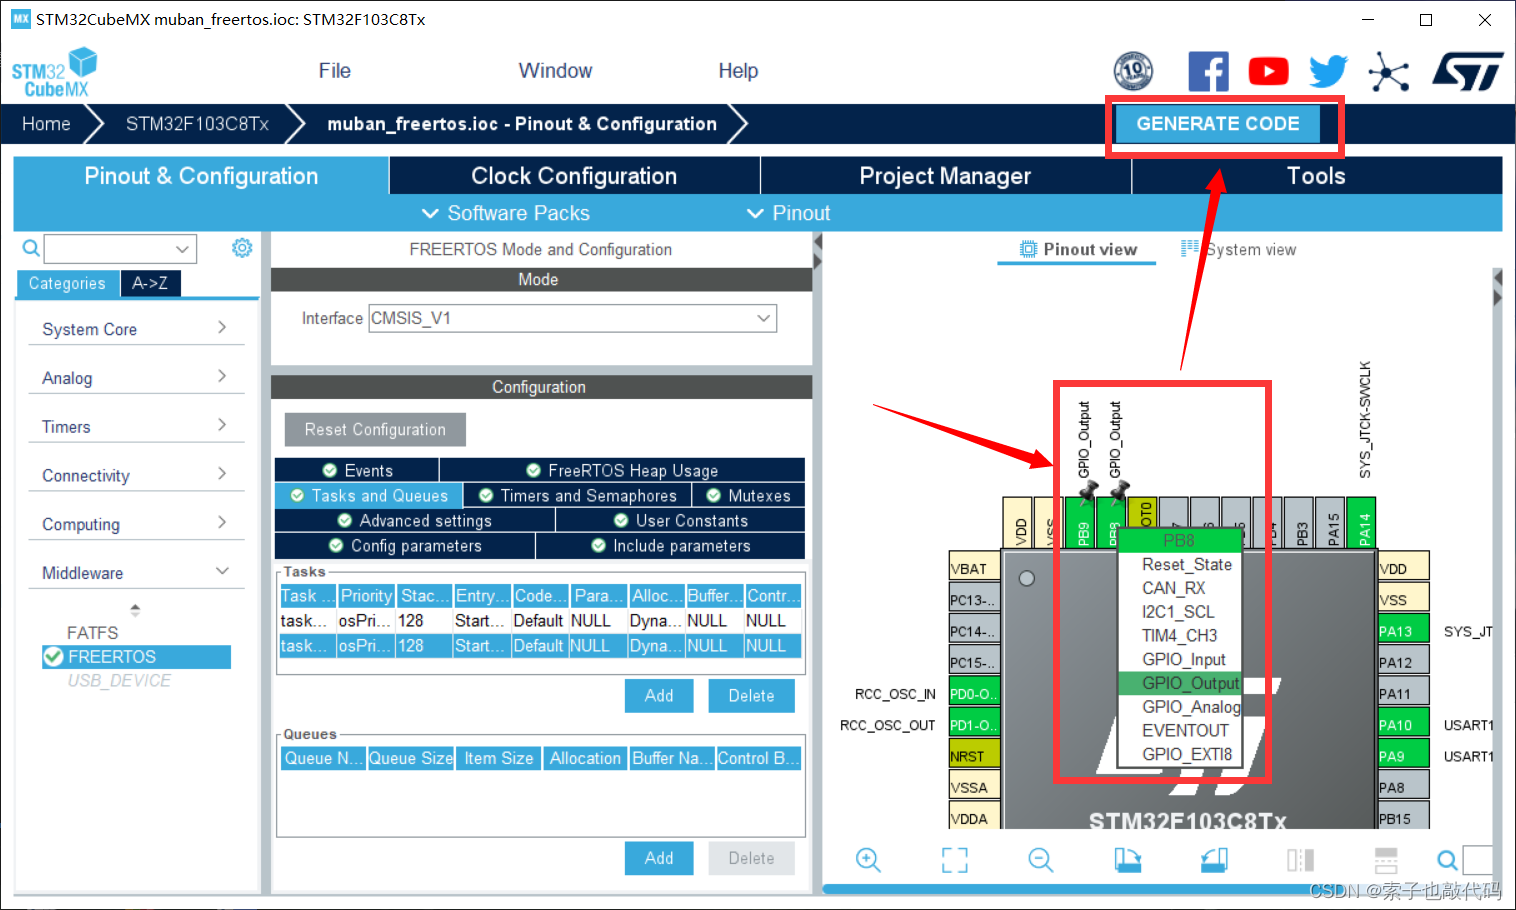
Task: Click the PA10 pin on chip
Action: pyautogui.click(x=1403, y=725)
